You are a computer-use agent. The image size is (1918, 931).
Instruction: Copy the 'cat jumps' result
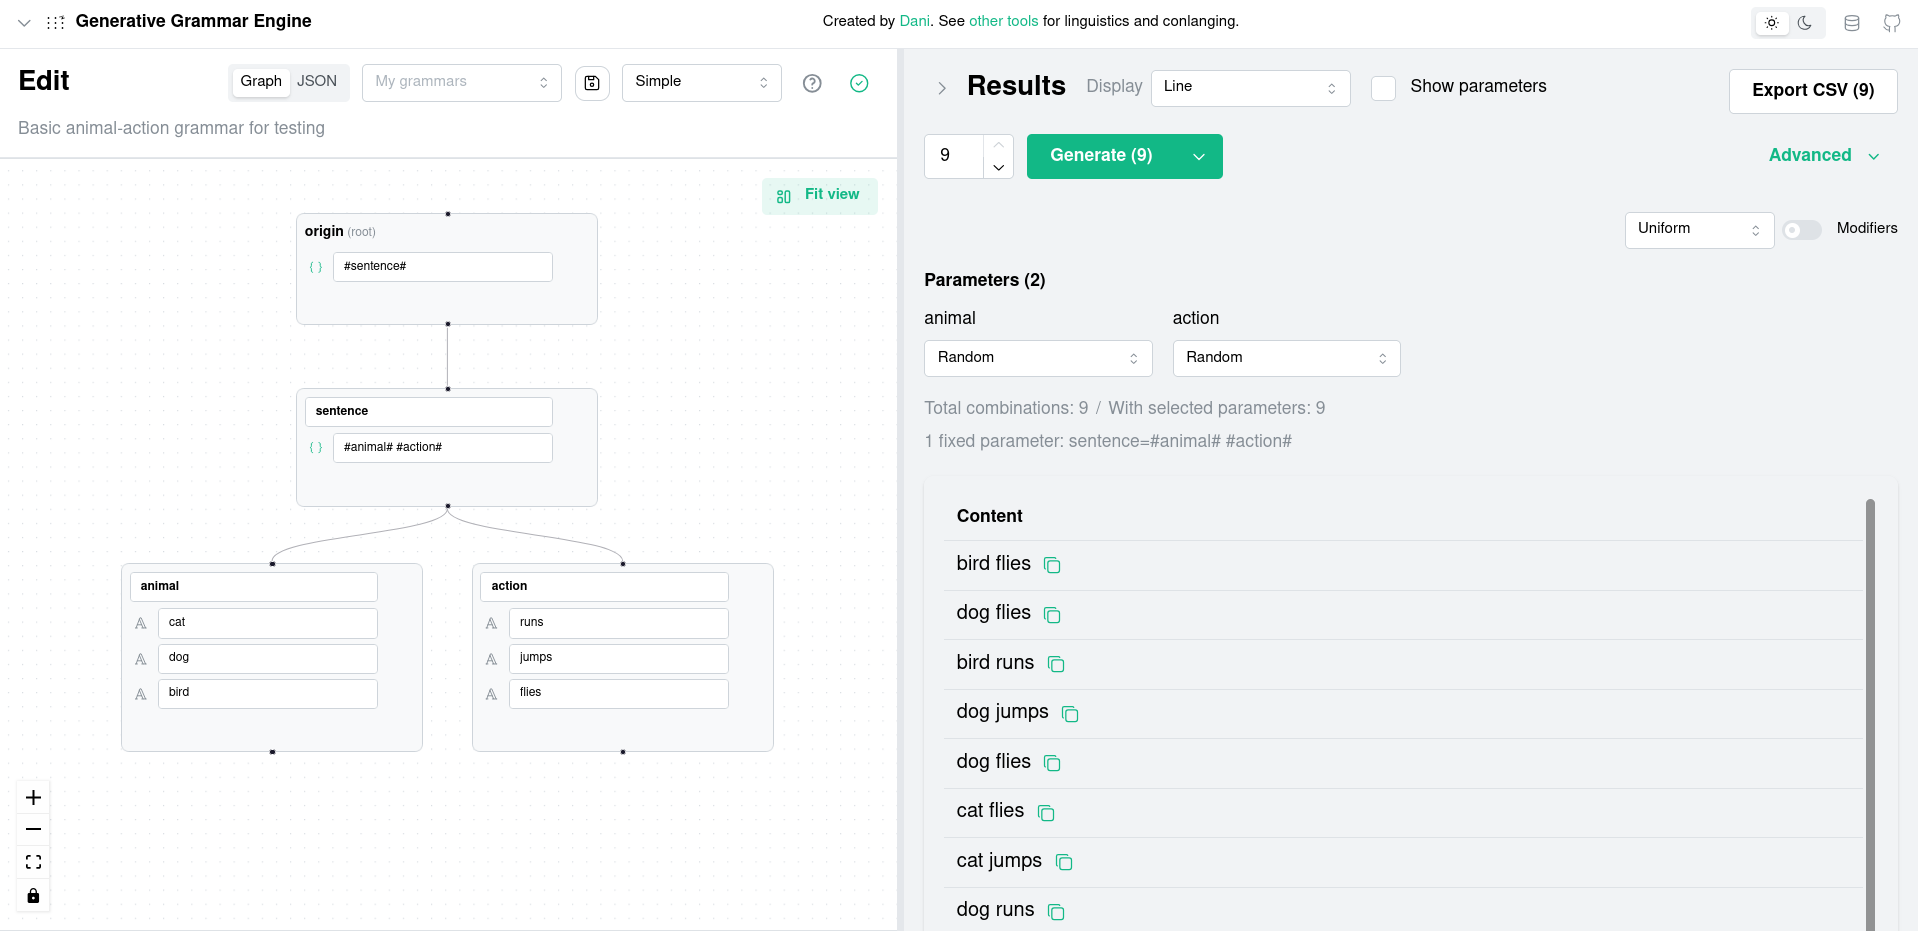pos(1064,862)
